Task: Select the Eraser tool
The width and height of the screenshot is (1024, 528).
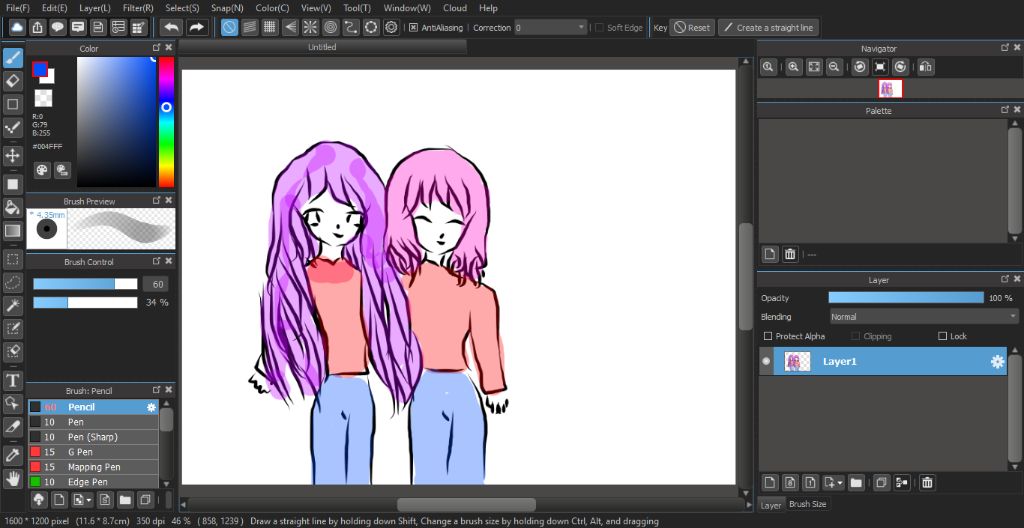Action: tap(12, 81)
